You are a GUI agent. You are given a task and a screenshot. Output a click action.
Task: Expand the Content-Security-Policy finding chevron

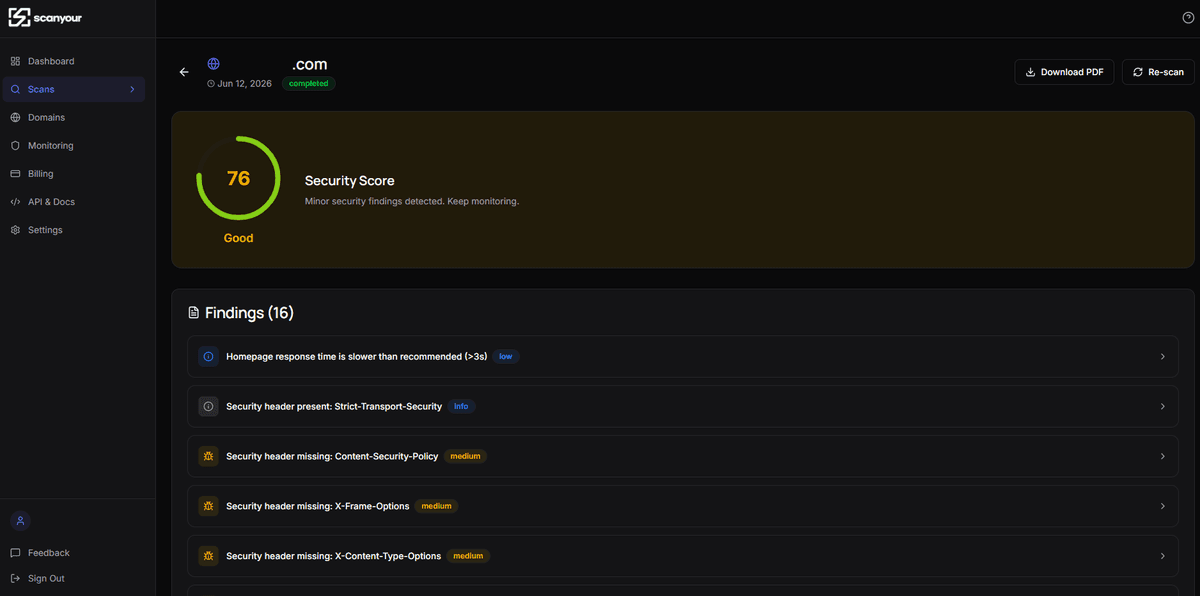pyautogui.click(x=1162, y=456)
